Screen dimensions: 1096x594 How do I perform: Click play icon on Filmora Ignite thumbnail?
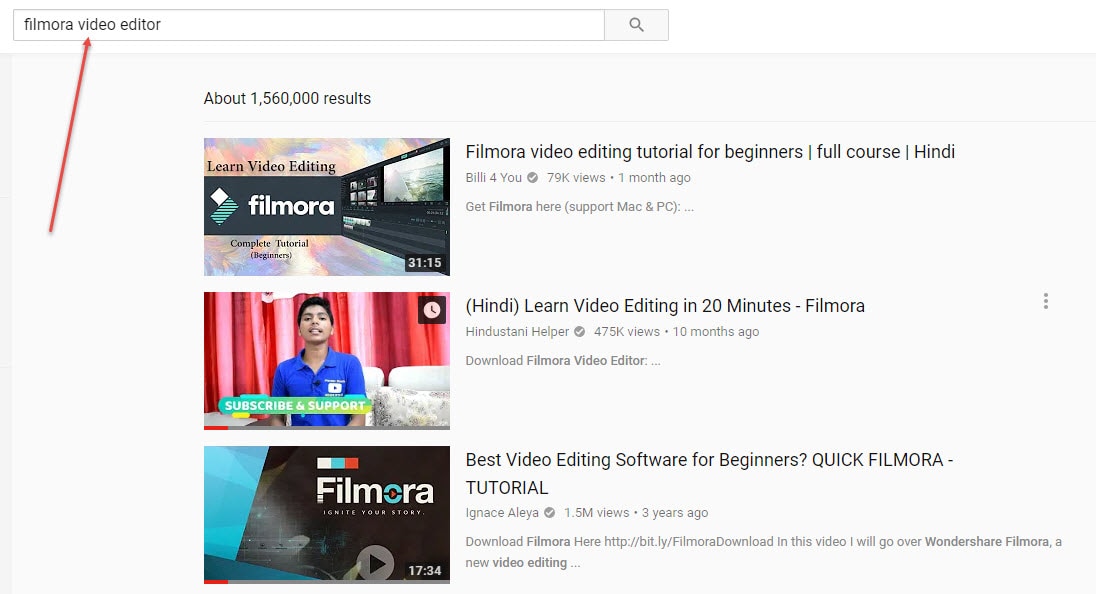(x=377, y=563)
